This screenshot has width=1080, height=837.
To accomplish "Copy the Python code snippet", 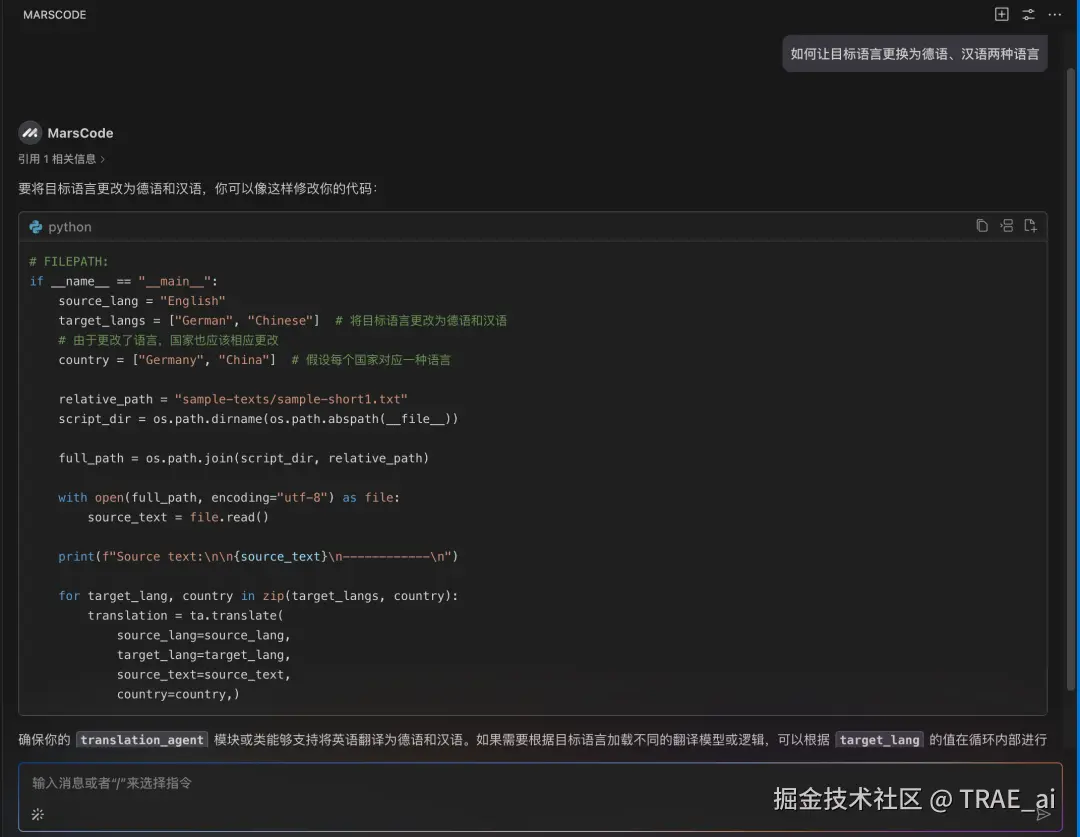I will coord(982,225).
